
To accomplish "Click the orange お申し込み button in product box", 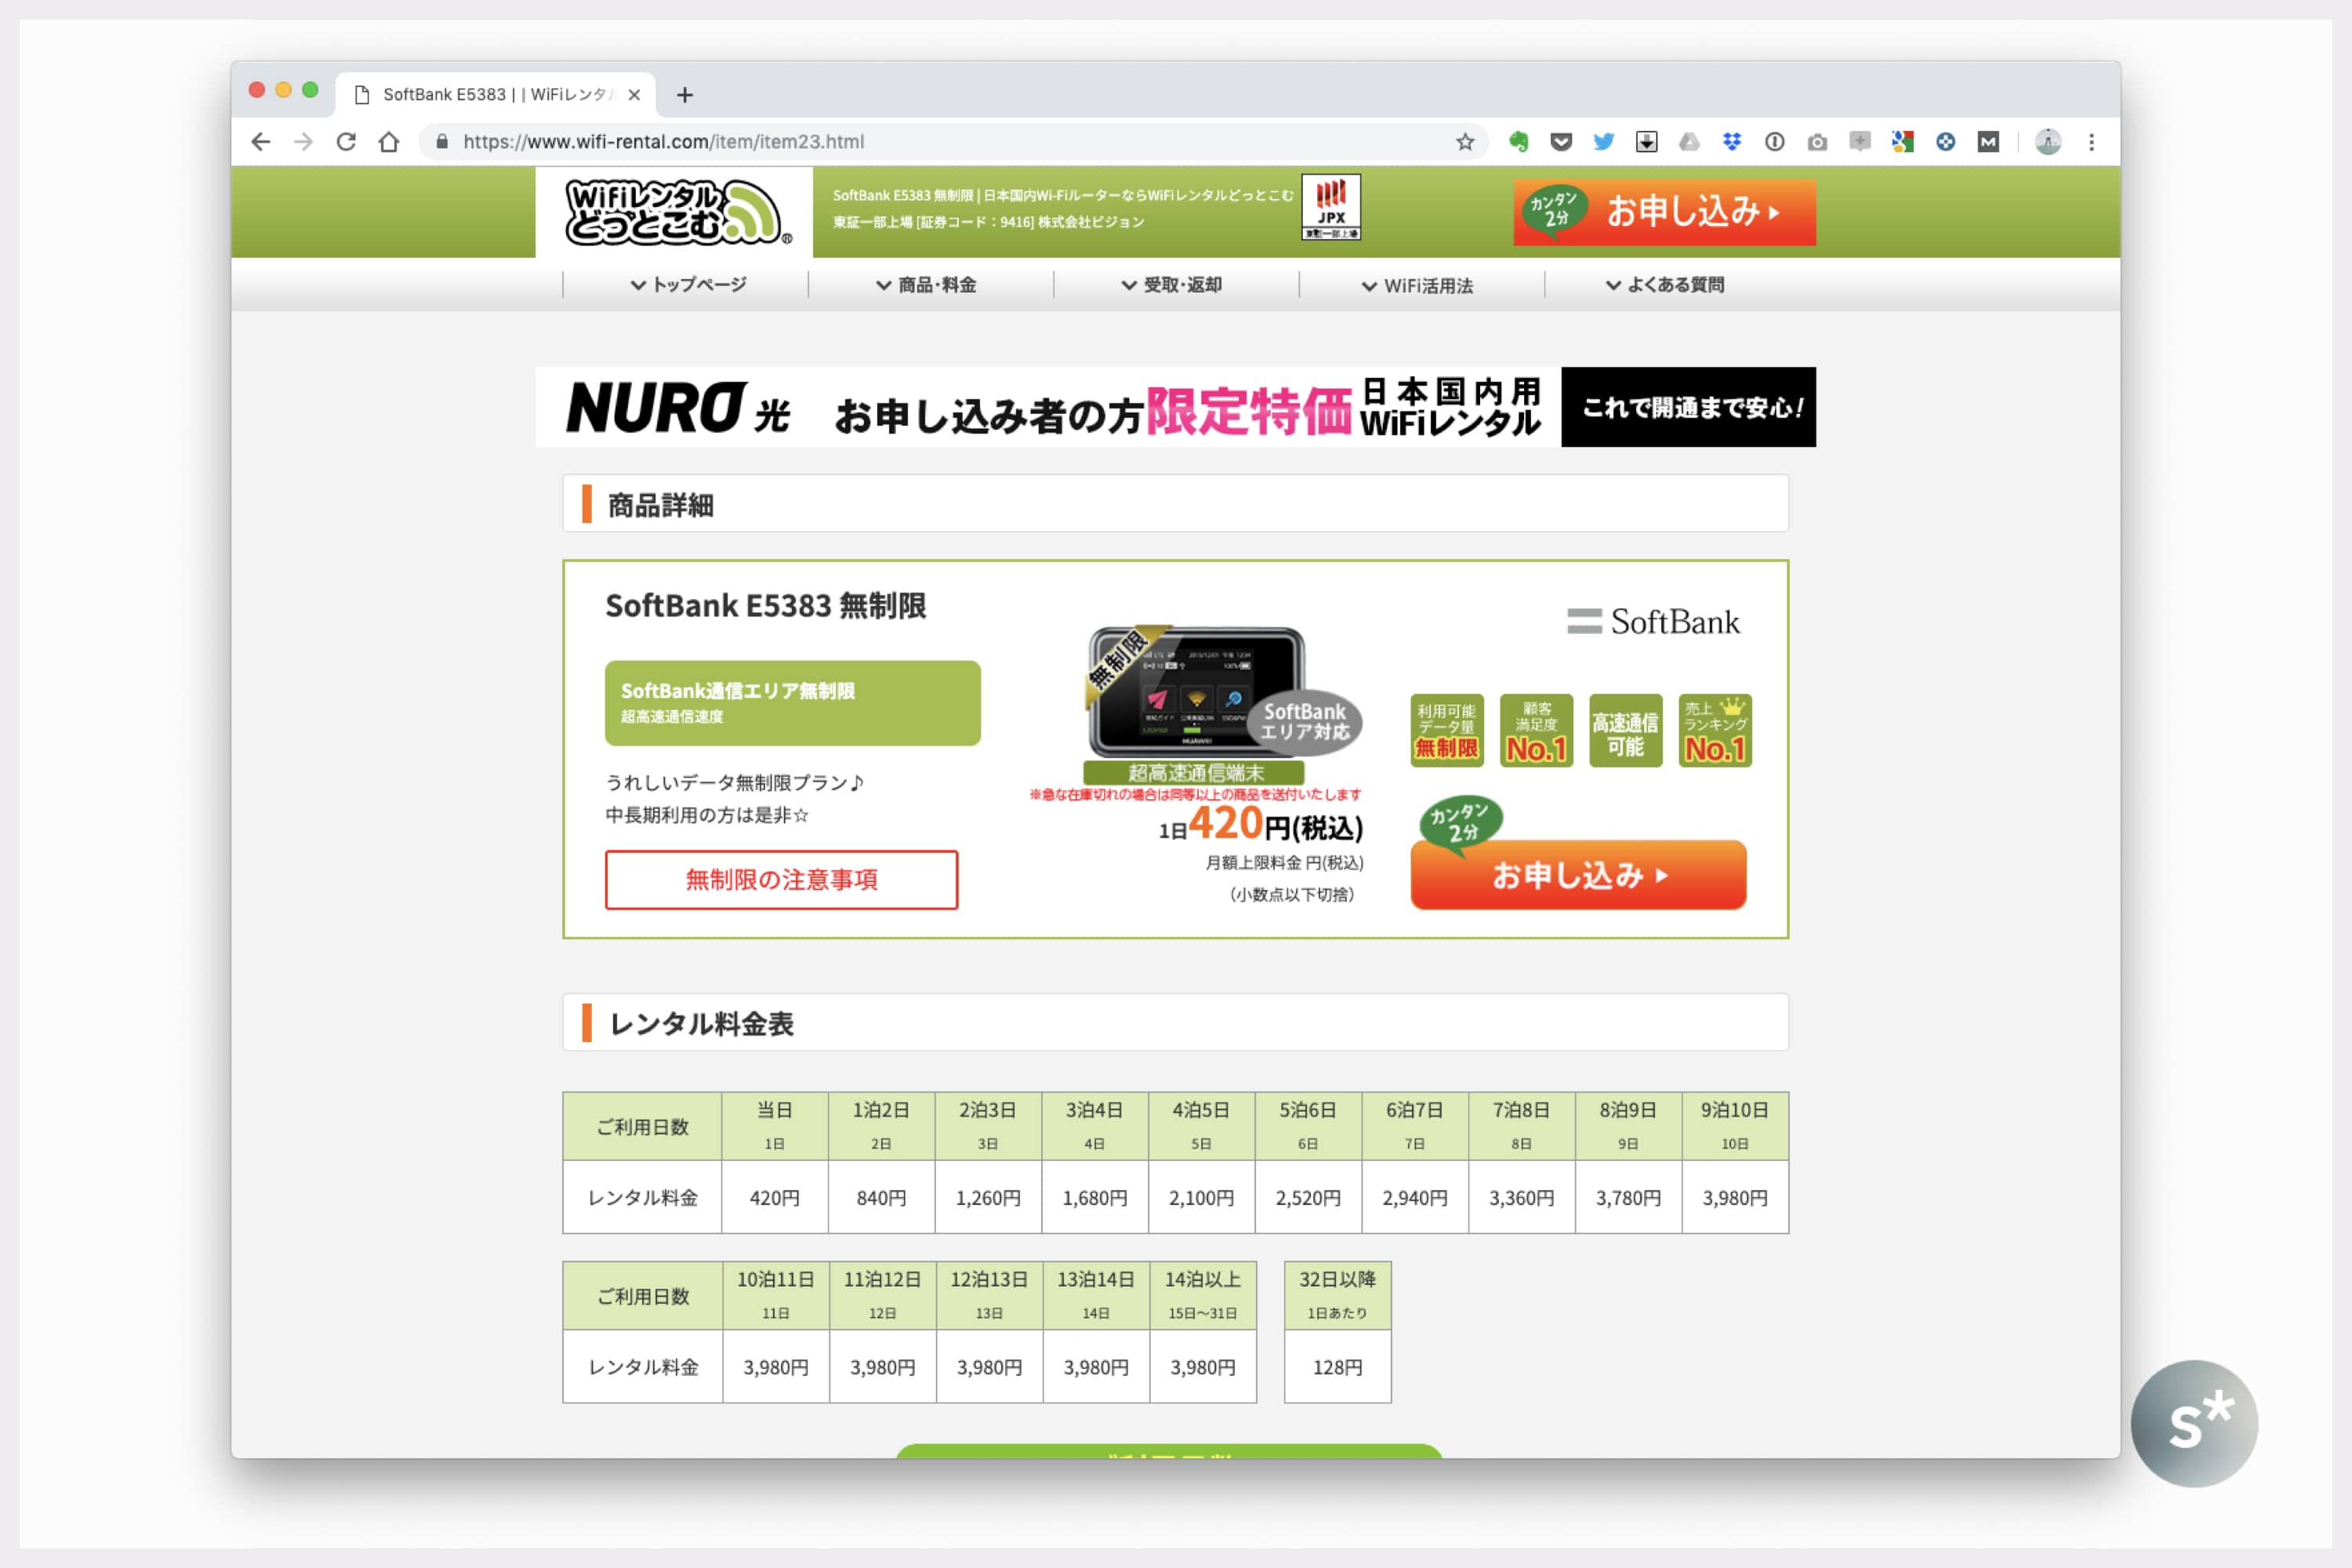I will (1577, 875).
